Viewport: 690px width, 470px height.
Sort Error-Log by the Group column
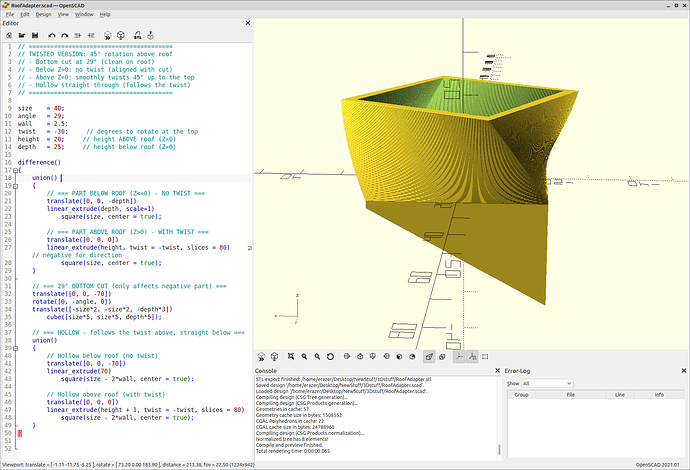point(521,395)
